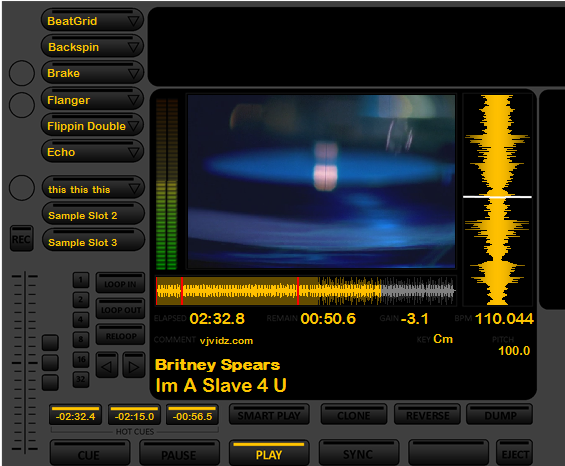Image resolution: width=565 pixels, height=466 pixels.
Task: Click the round knob beside Brake effect
Action: pyautogui.click(x=22, y=73)
